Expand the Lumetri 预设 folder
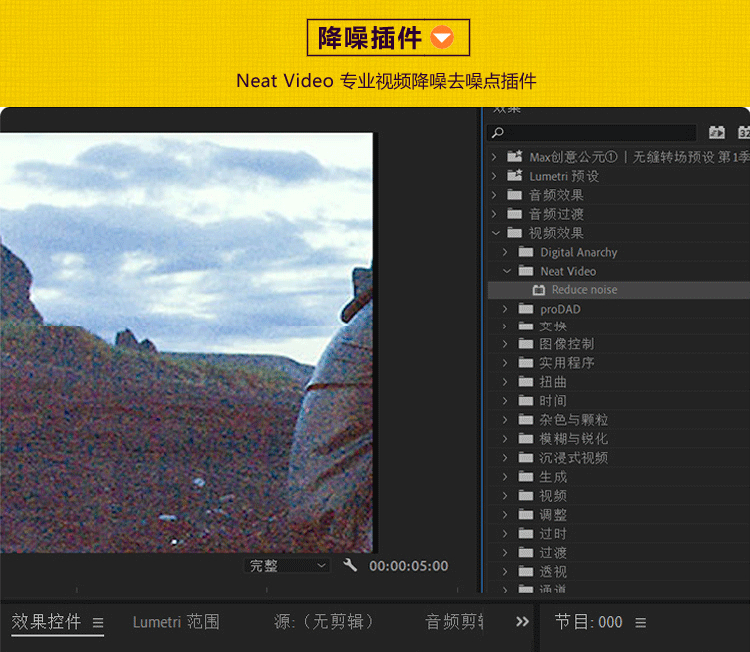 pyautogui.click(x=494, y=176)
